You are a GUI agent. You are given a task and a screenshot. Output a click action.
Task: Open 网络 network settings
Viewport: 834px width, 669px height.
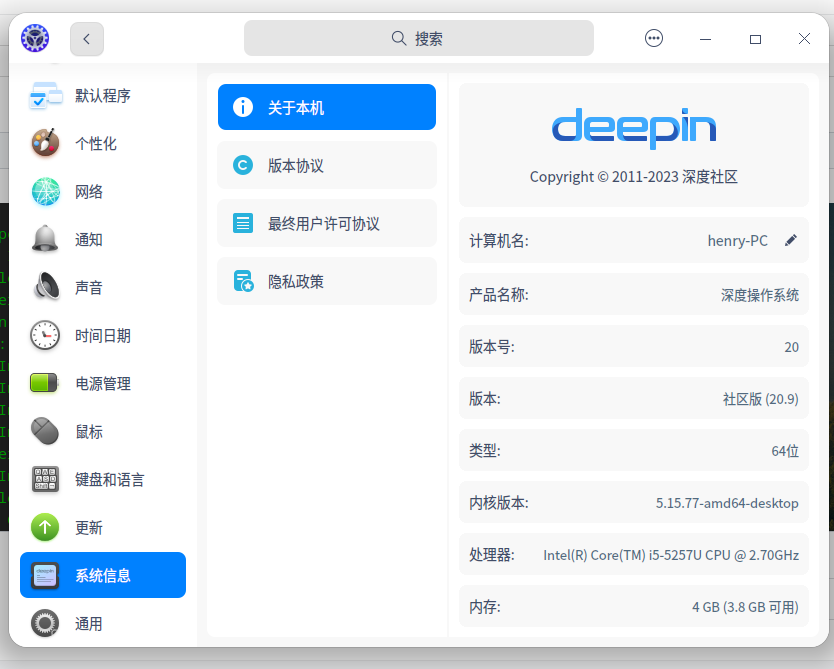coord(89,192)
